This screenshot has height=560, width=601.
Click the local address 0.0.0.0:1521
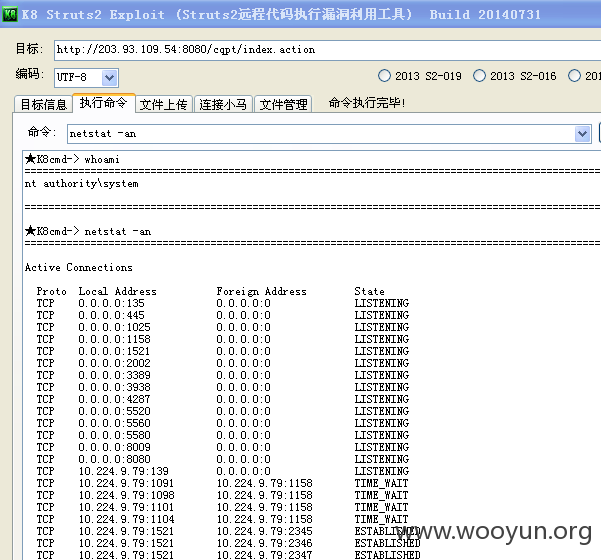(x=115, y=351)
